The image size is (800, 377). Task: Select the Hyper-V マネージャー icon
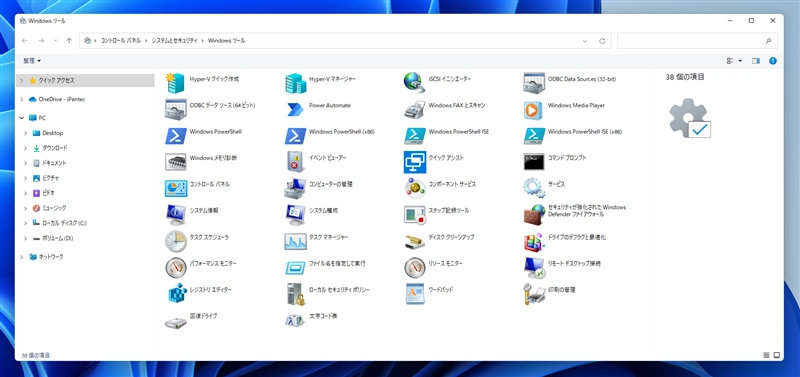click(x=295, y=83)
